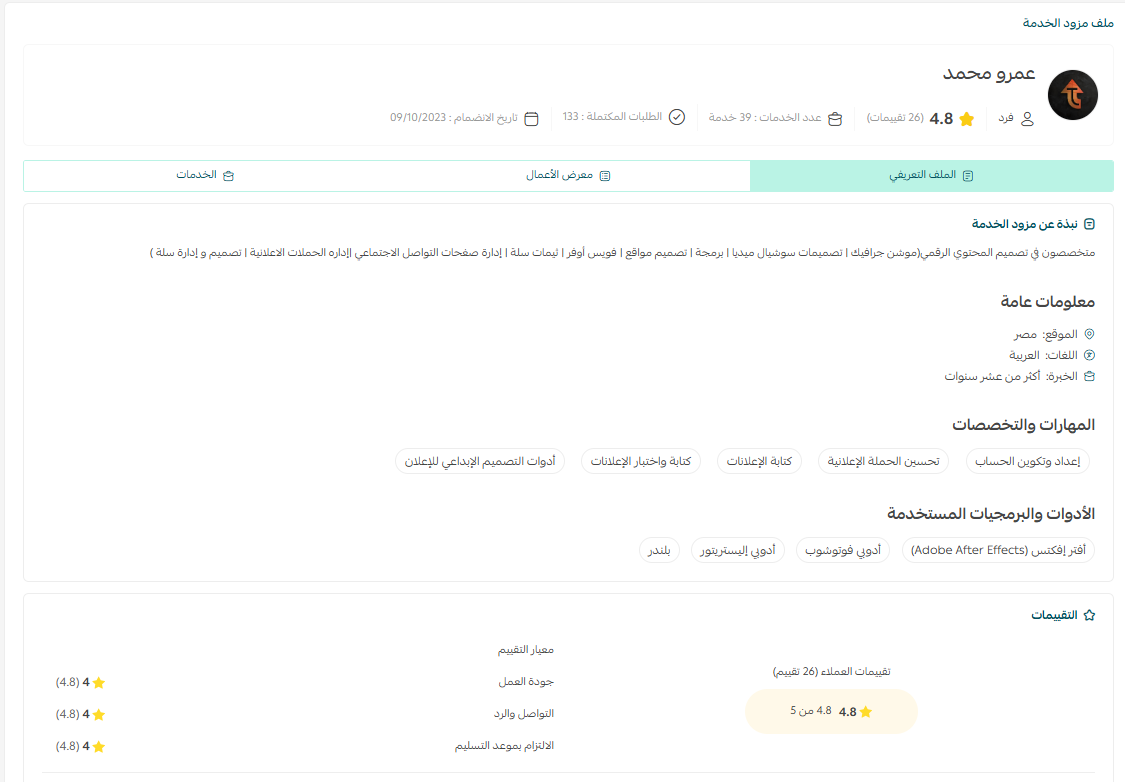The width and height of the screenshot is (1125, 782).
Task: Choose the أدوبي فوتوشوب tool tag
Action: click(844, 550)
